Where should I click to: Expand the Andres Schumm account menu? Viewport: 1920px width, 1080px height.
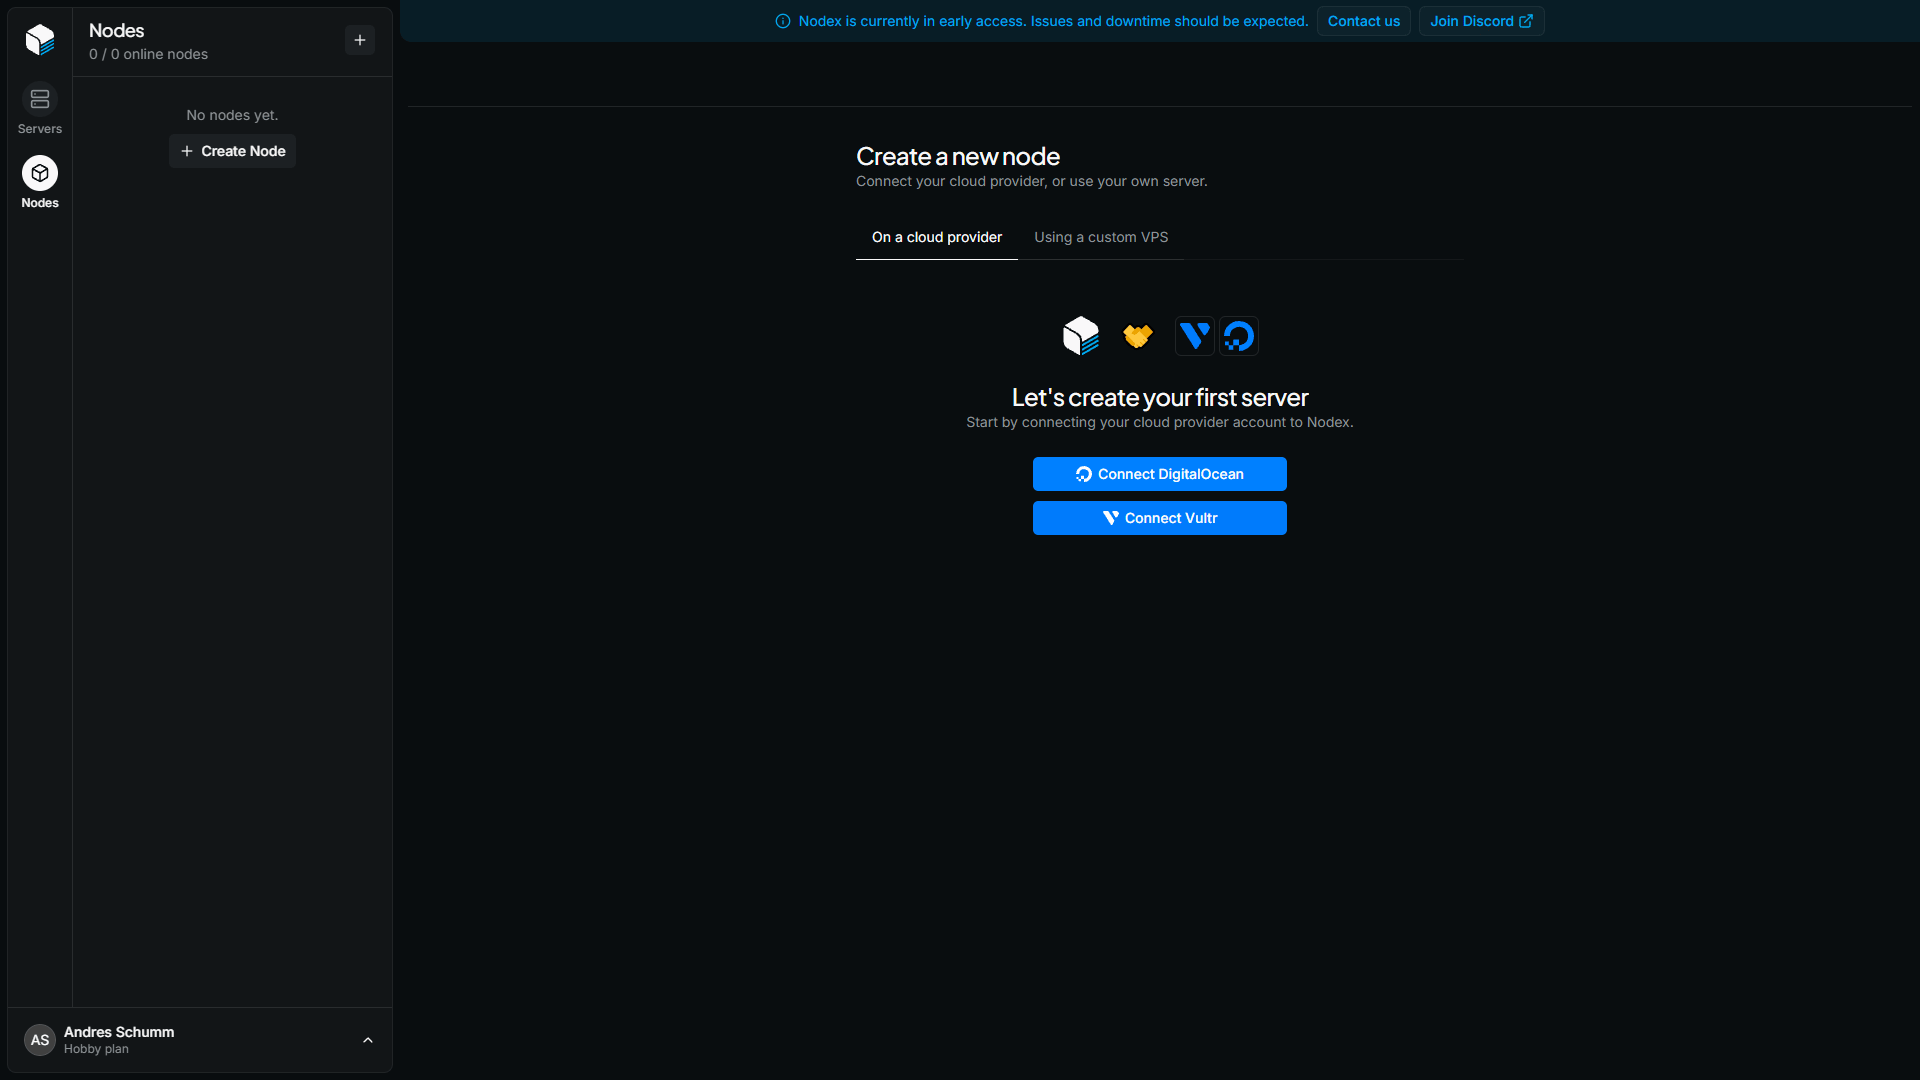pyautogui.click(x=368, y=1040)
